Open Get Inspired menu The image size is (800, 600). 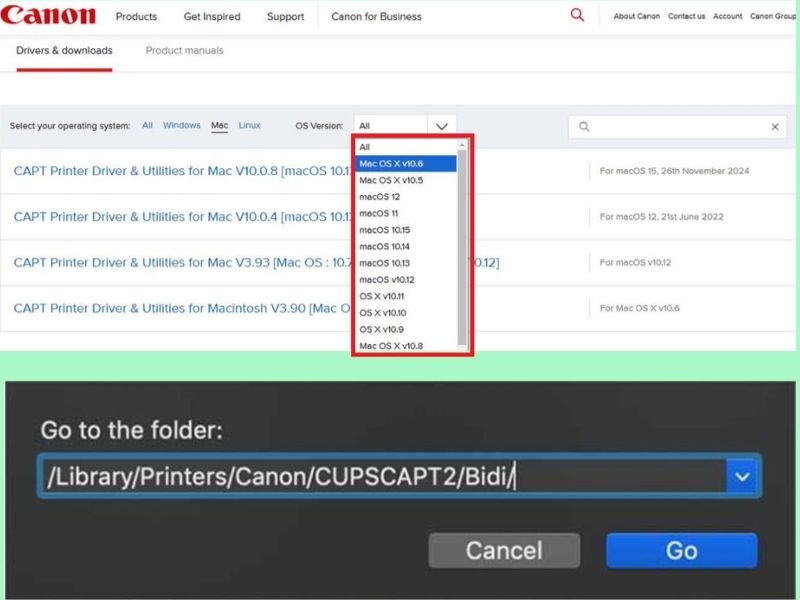(x=212, y=16)
